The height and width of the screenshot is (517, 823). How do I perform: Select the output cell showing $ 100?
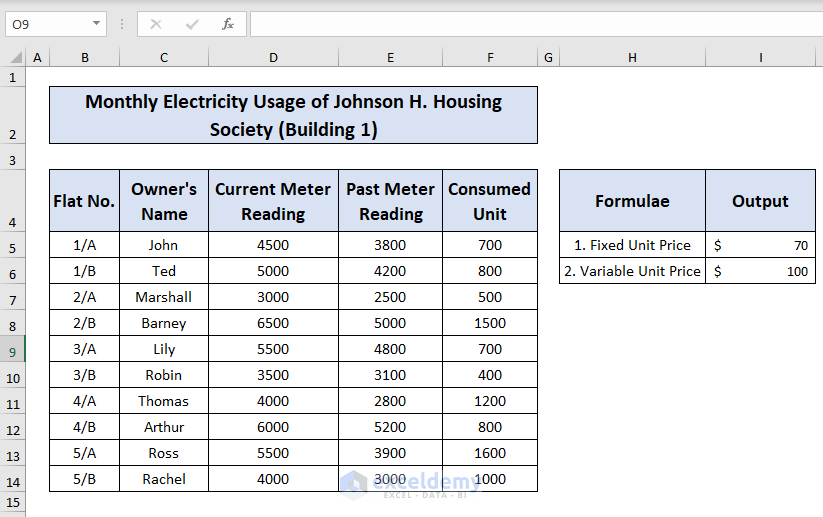761,271
